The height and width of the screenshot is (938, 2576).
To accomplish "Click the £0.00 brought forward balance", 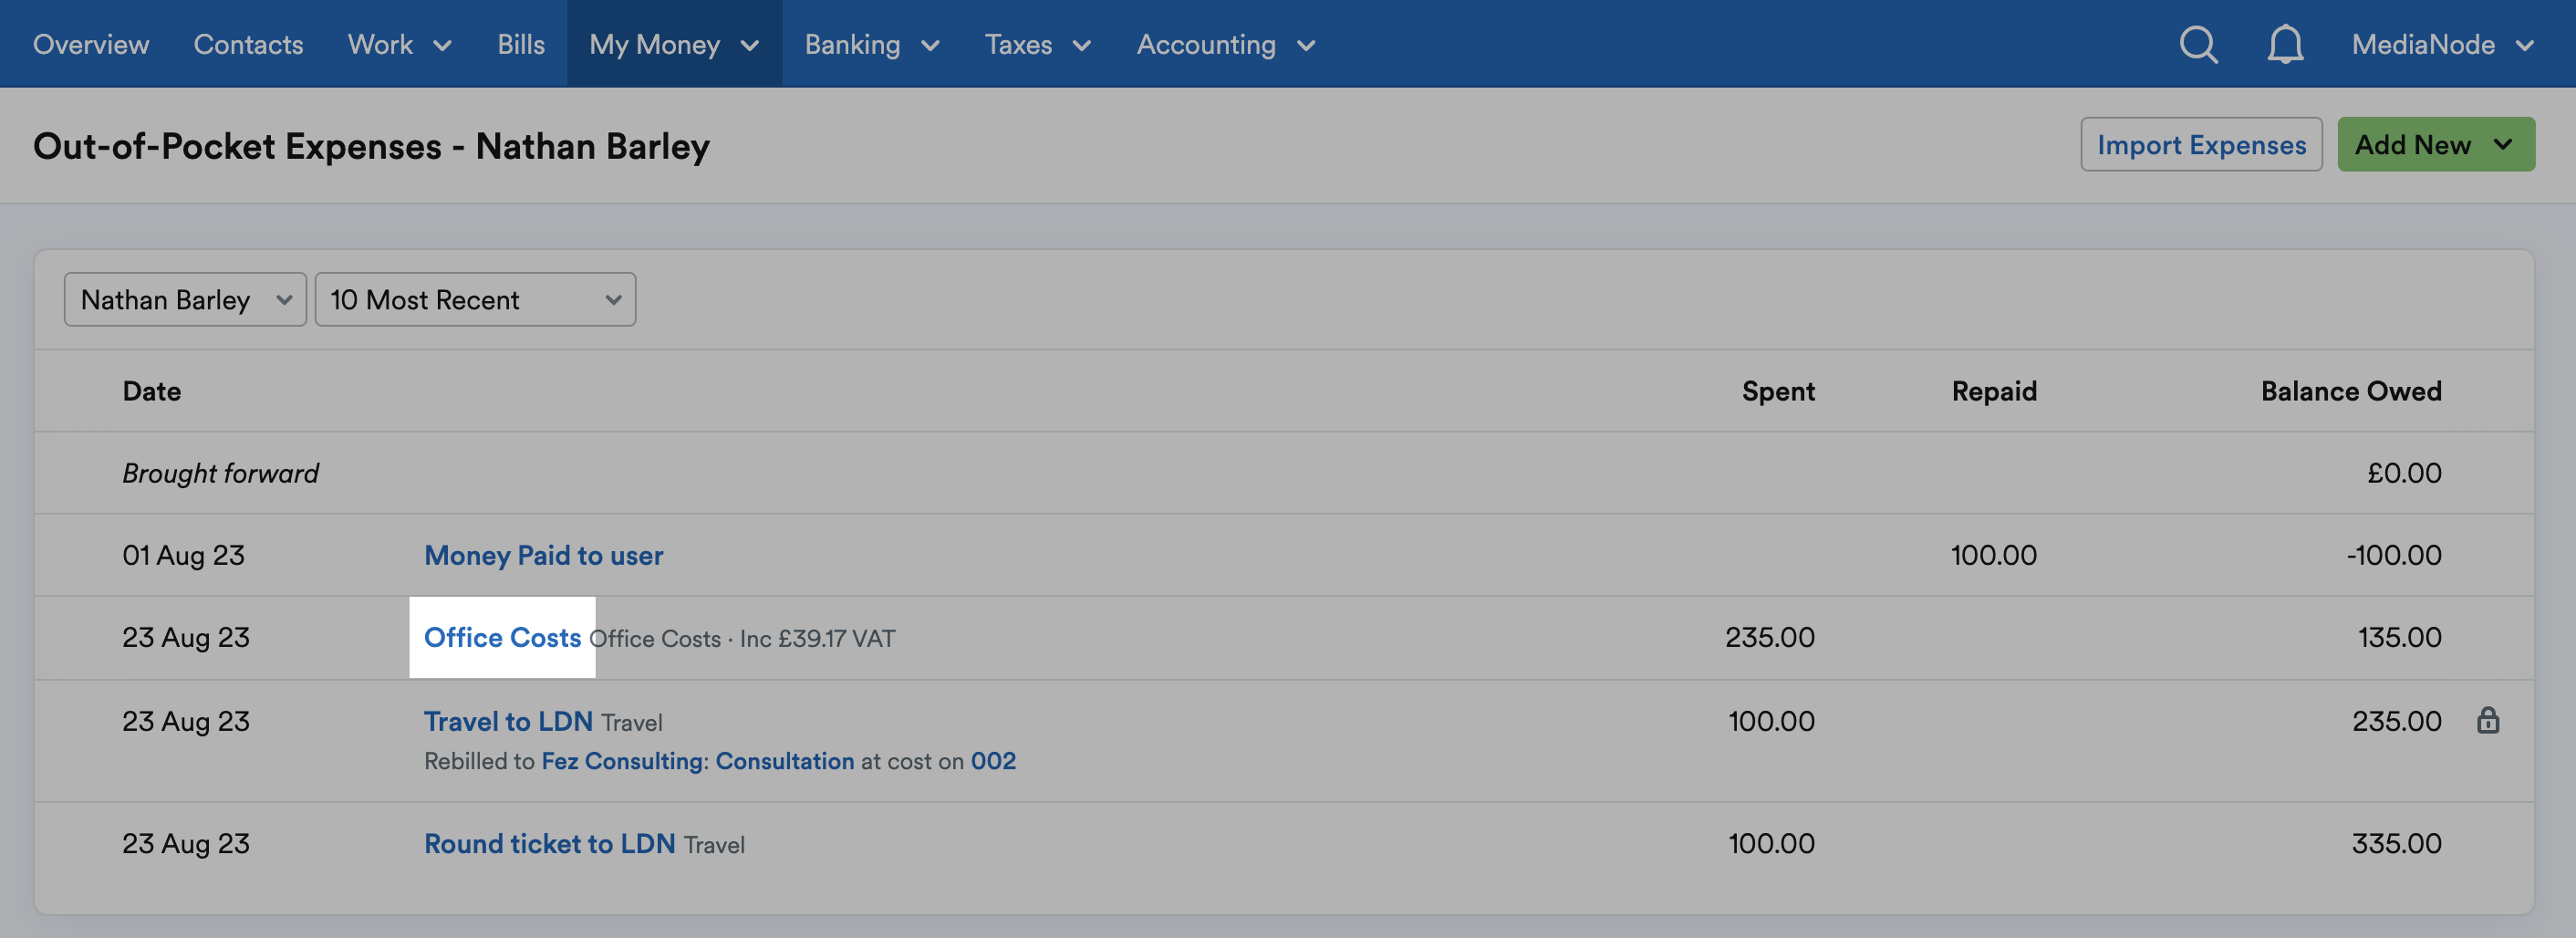I will [2404, 473].
